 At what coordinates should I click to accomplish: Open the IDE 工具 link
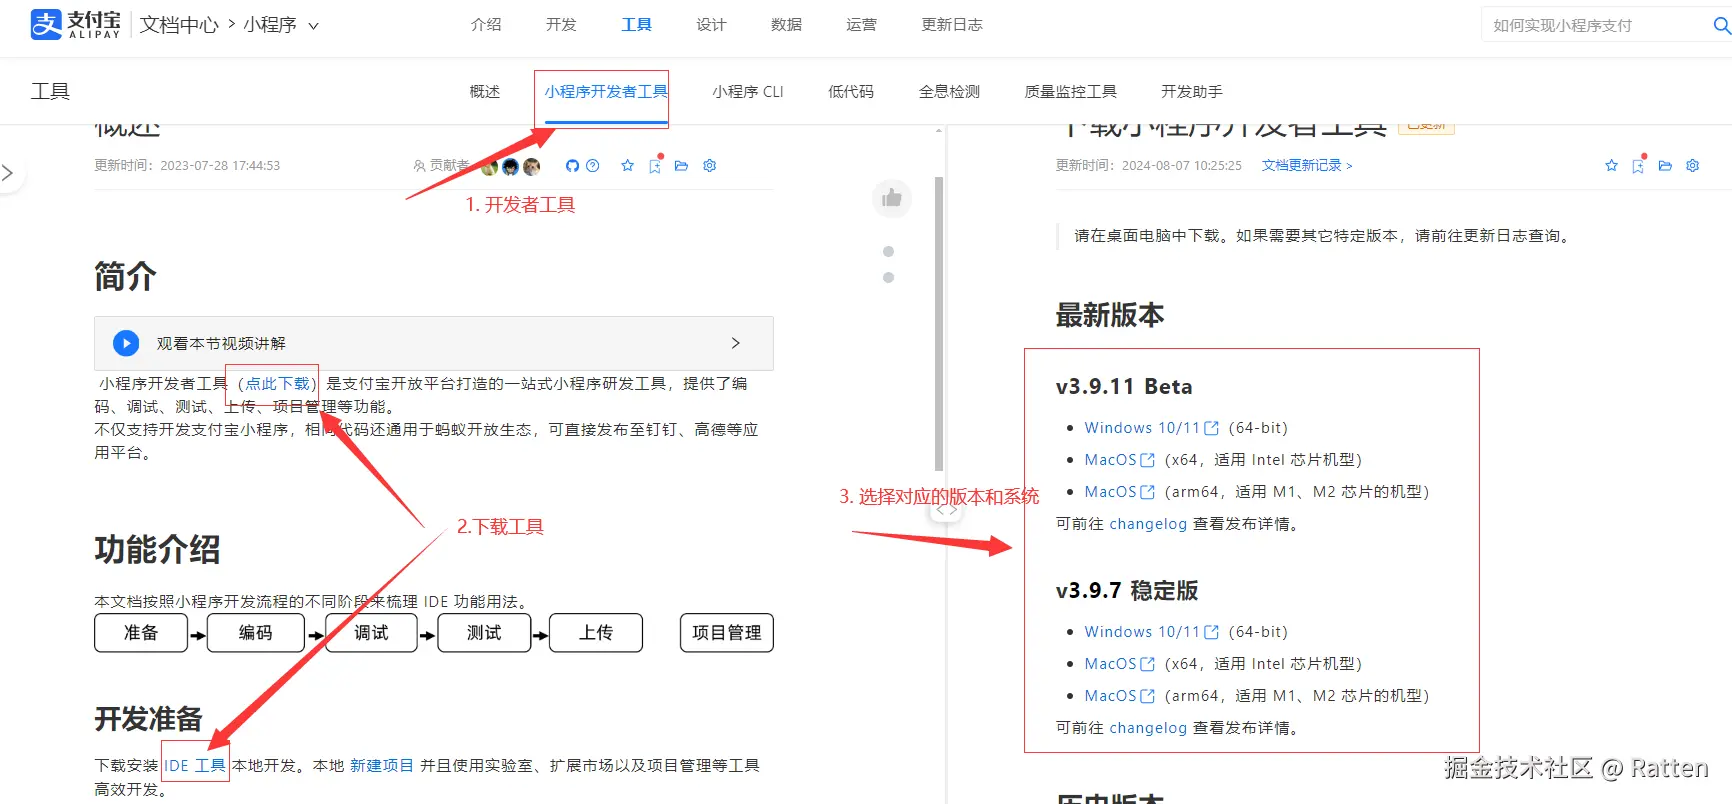(x=195, y=766)
